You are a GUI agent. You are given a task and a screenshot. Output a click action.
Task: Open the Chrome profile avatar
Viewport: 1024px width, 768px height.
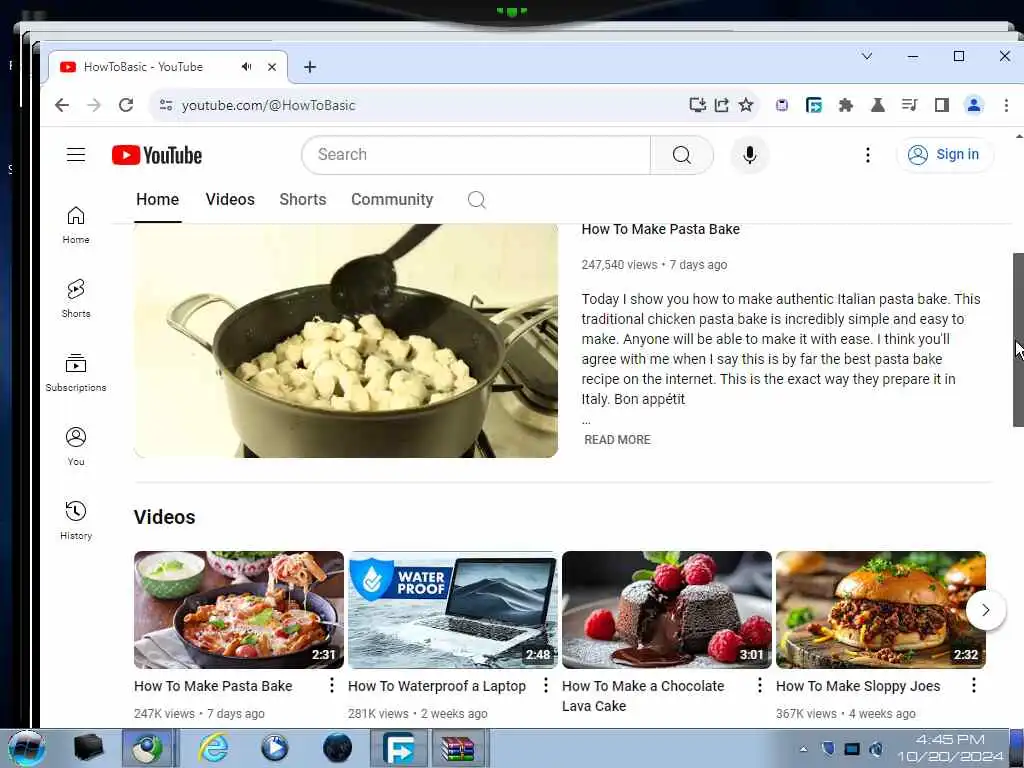(x=973, y=105)
